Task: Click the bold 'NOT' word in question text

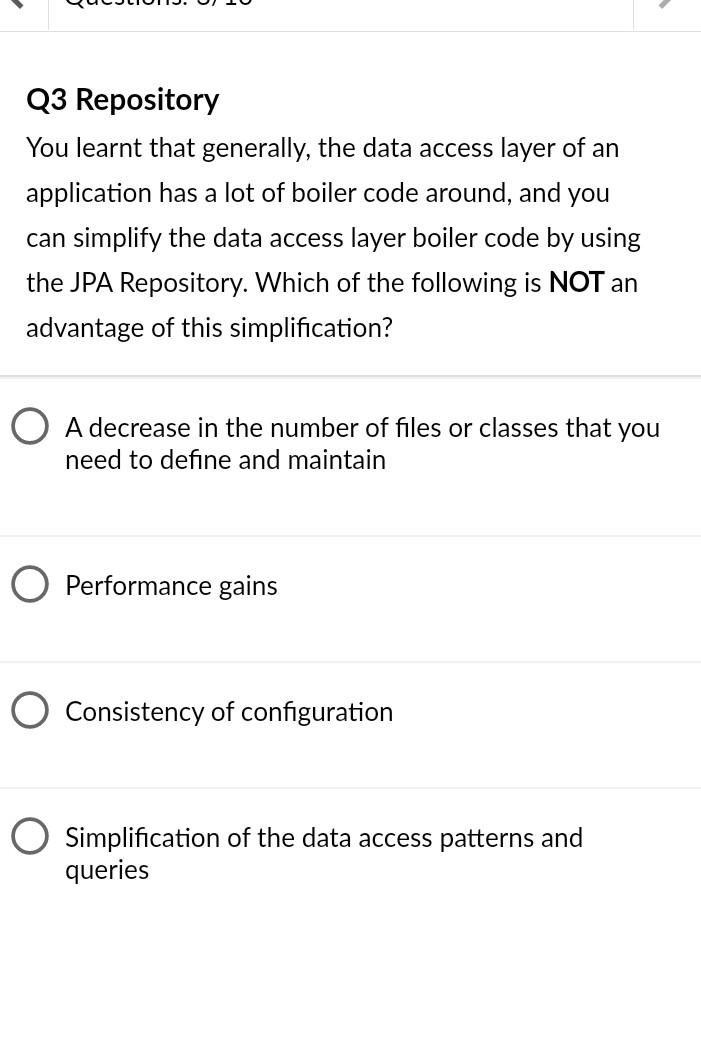Action: click(576, 282)
